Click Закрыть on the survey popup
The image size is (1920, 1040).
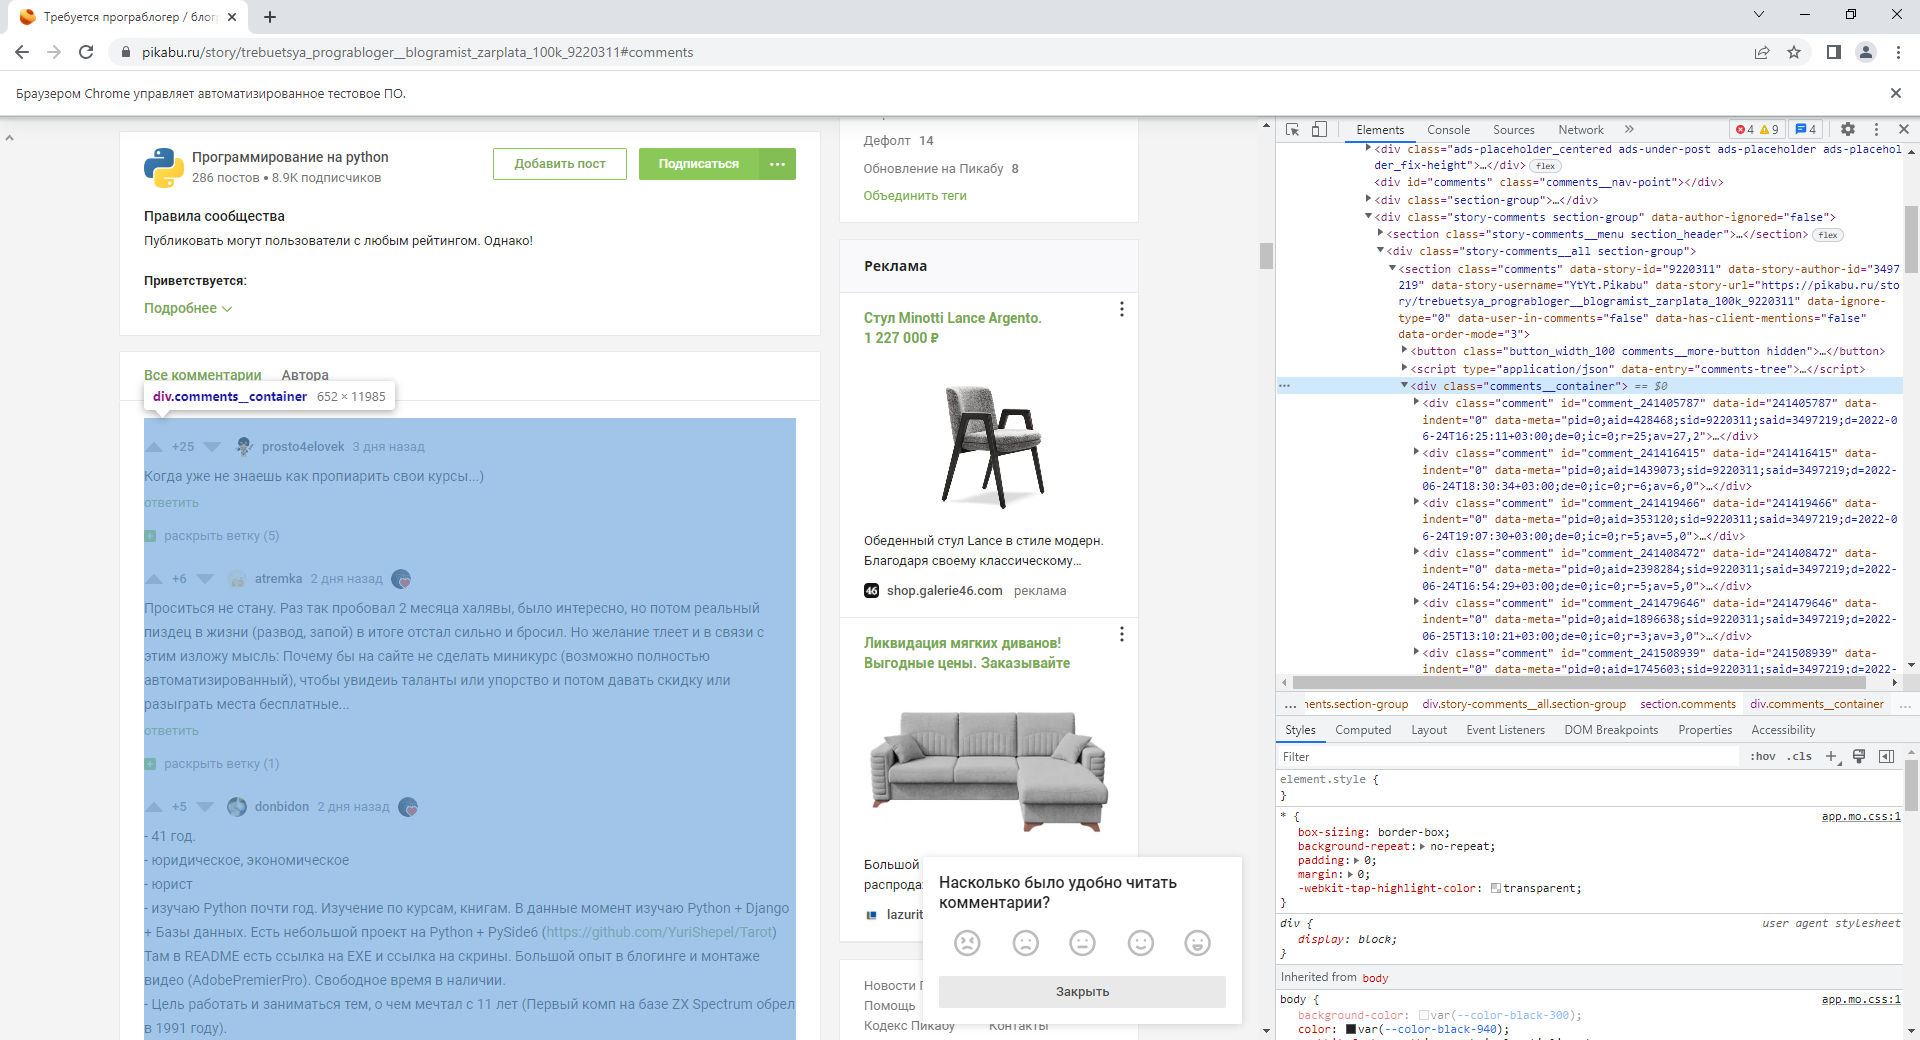pyautogui.click(x=1082, y=992)
